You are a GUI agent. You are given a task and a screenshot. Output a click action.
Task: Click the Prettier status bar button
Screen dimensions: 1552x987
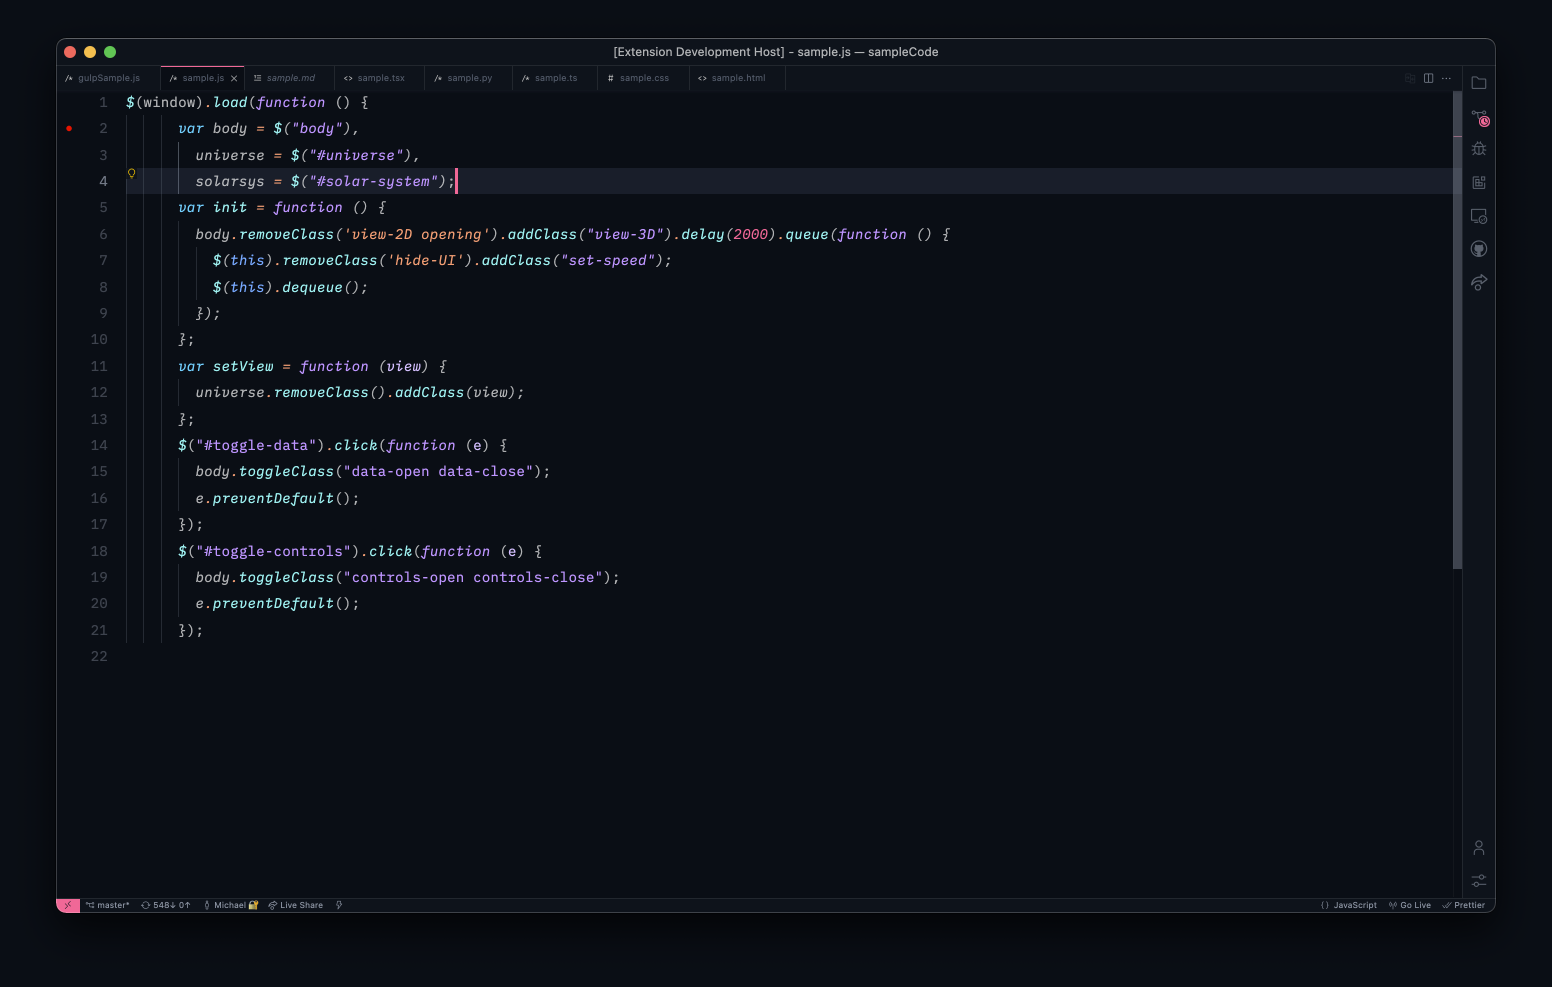1463,905
